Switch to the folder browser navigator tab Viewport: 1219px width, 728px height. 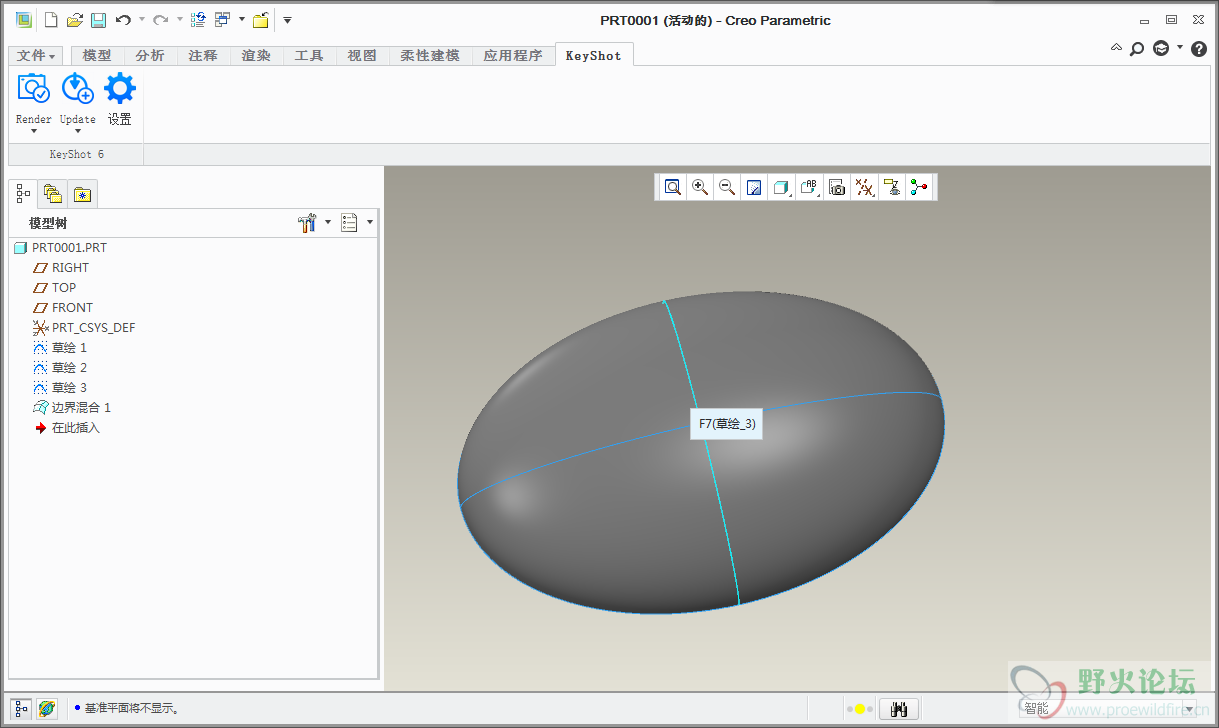click(53, 194)
